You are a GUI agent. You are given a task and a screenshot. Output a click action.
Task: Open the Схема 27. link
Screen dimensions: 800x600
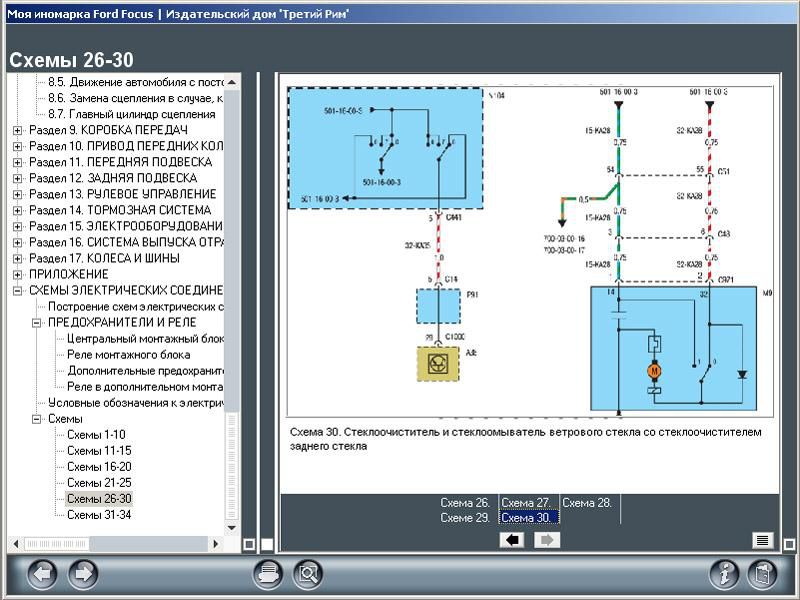coord(526,503)
